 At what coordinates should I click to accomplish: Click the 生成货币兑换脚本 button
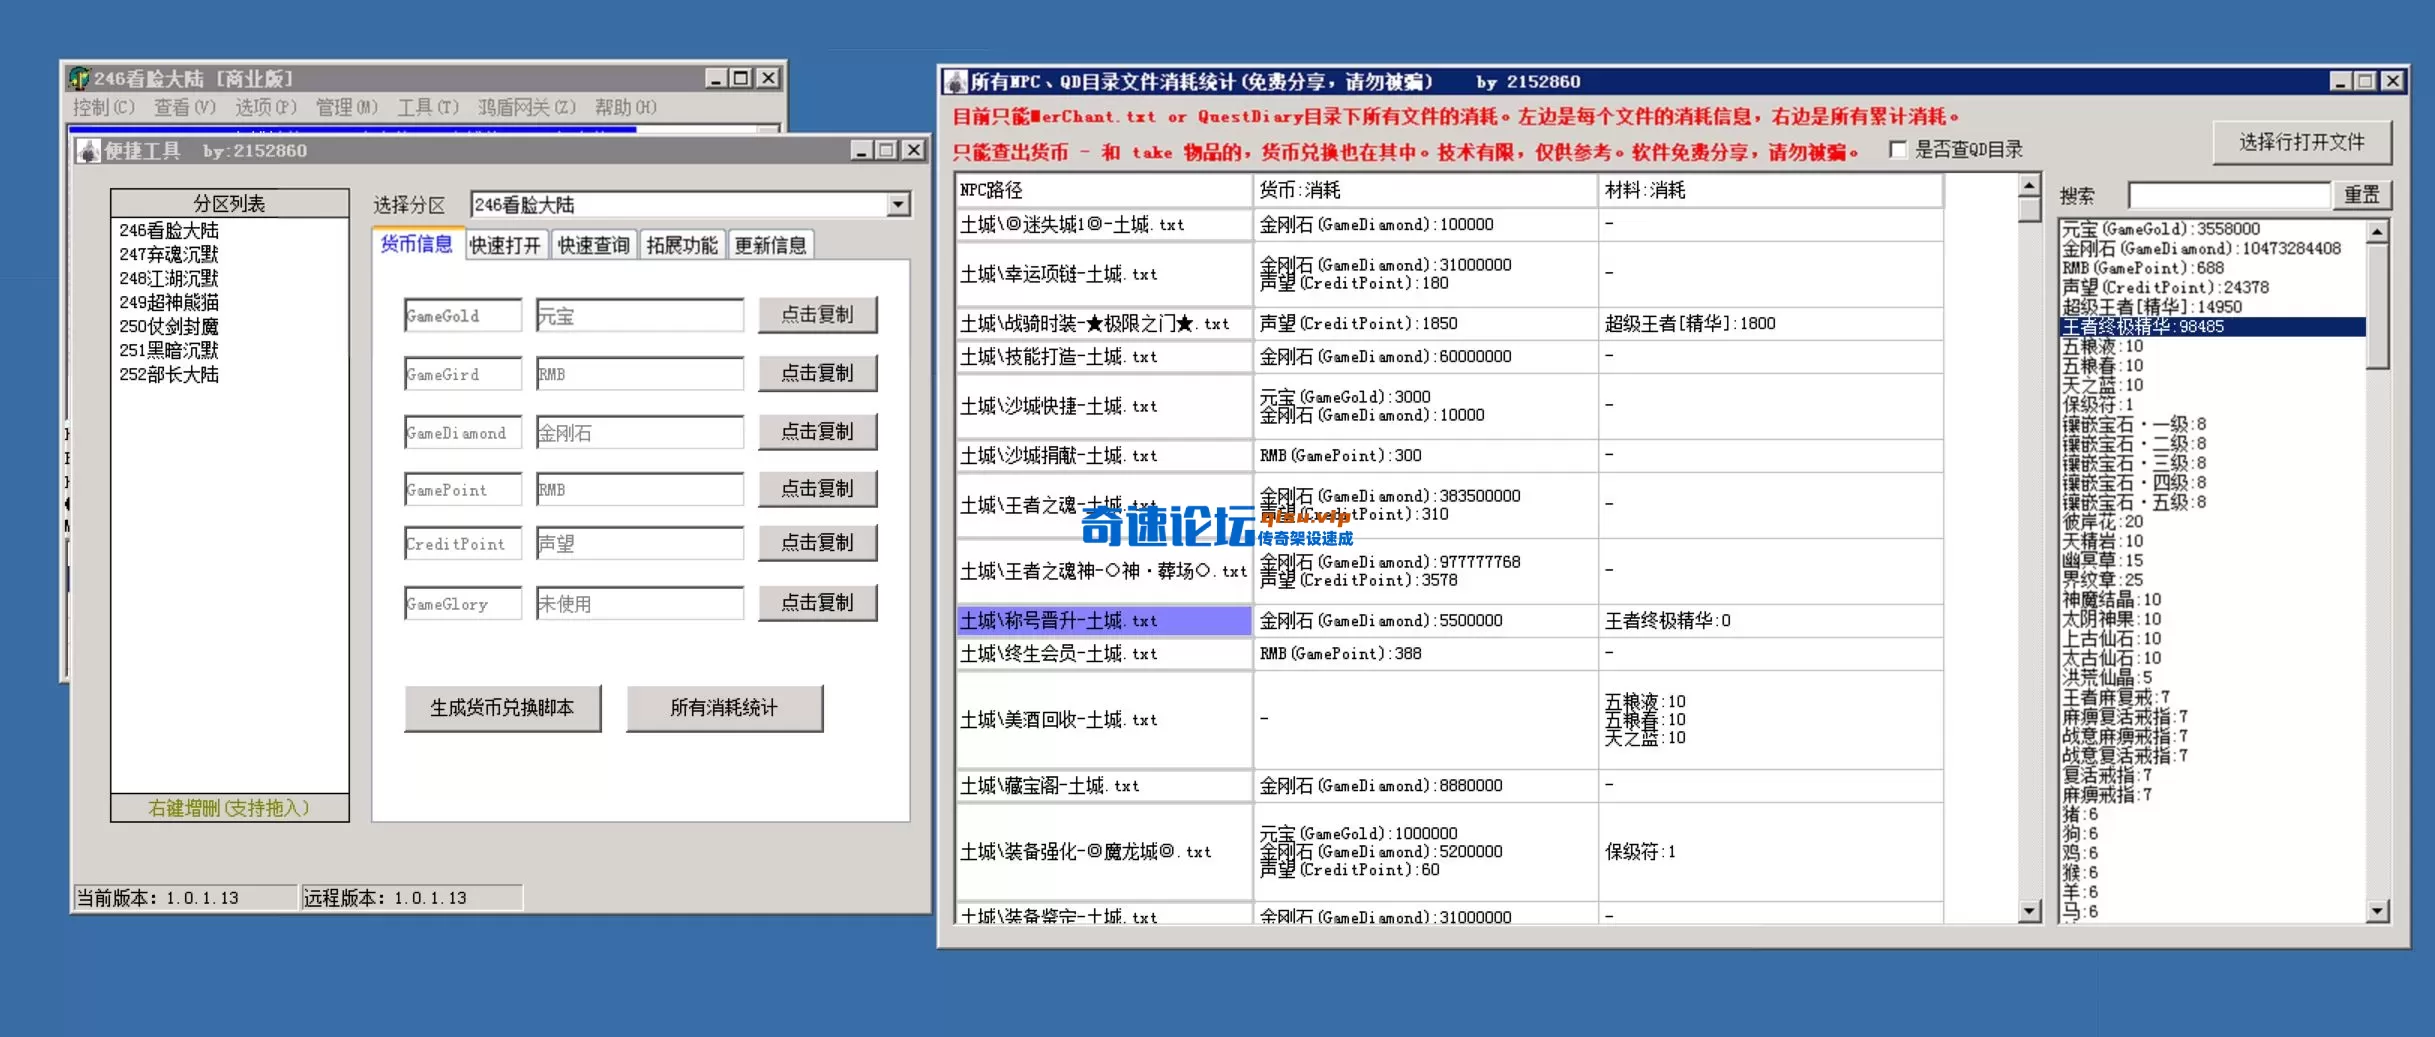point(502,708)
